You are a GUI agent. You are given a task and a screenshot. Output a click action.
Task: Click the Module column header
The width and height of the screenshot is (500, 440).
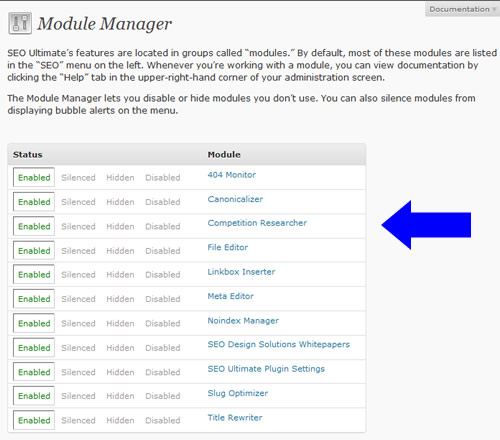224,155
